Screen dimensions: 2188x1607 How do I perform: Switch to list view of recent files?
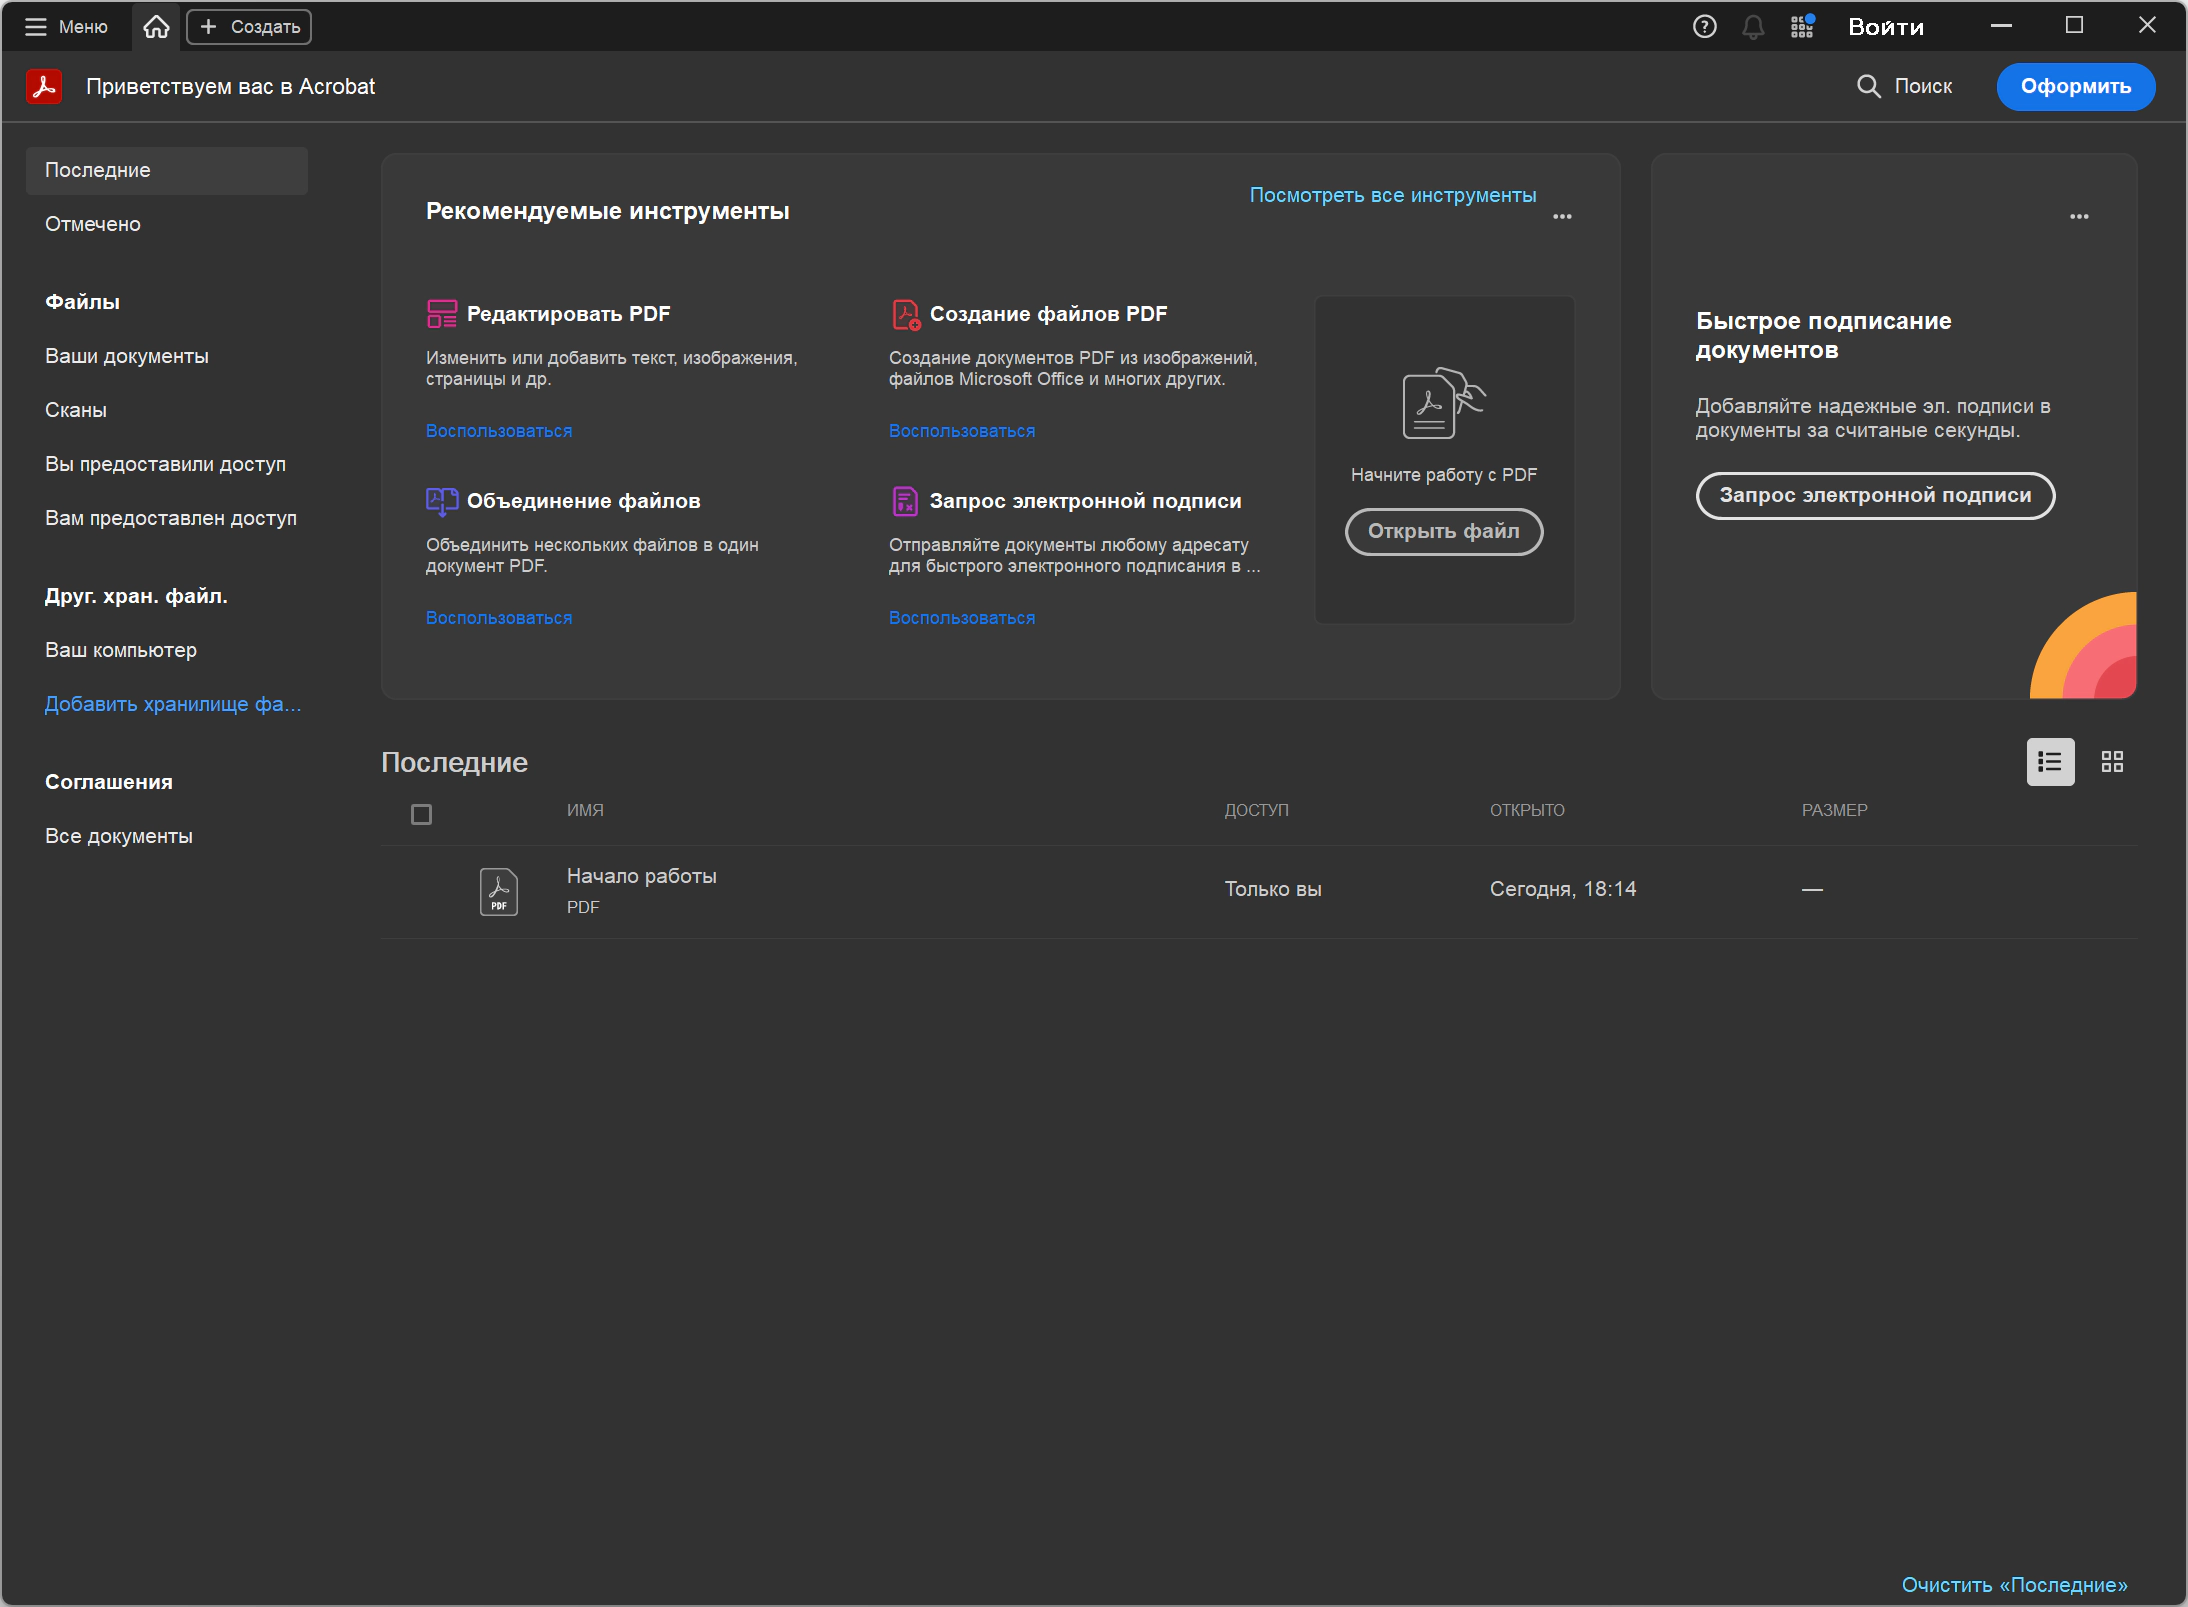tap(2050, 762)
